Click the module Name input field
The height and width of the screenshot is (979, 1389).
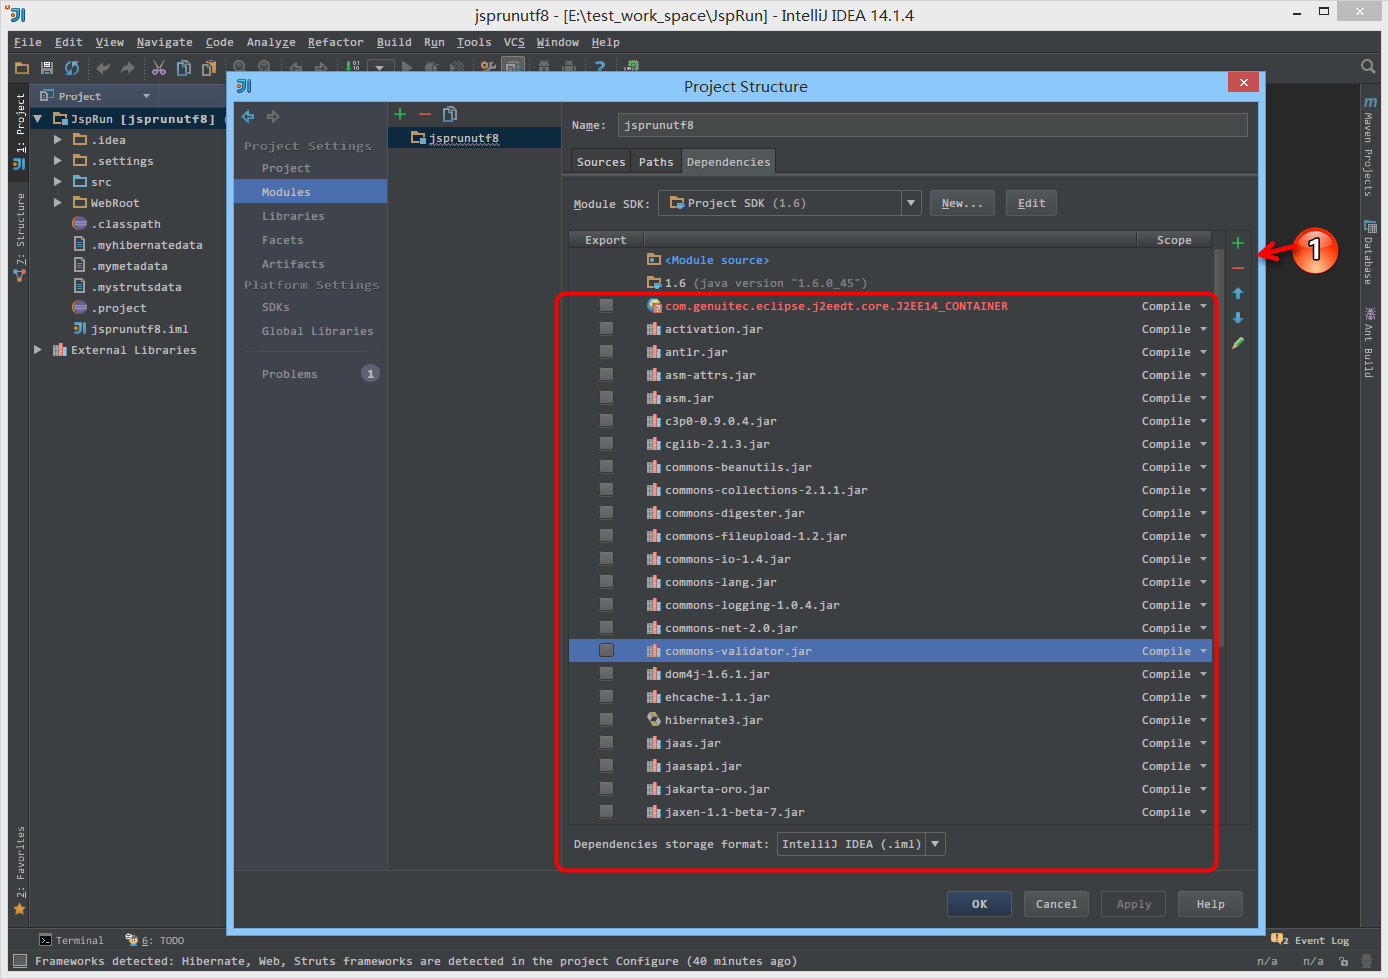[931, 125]
